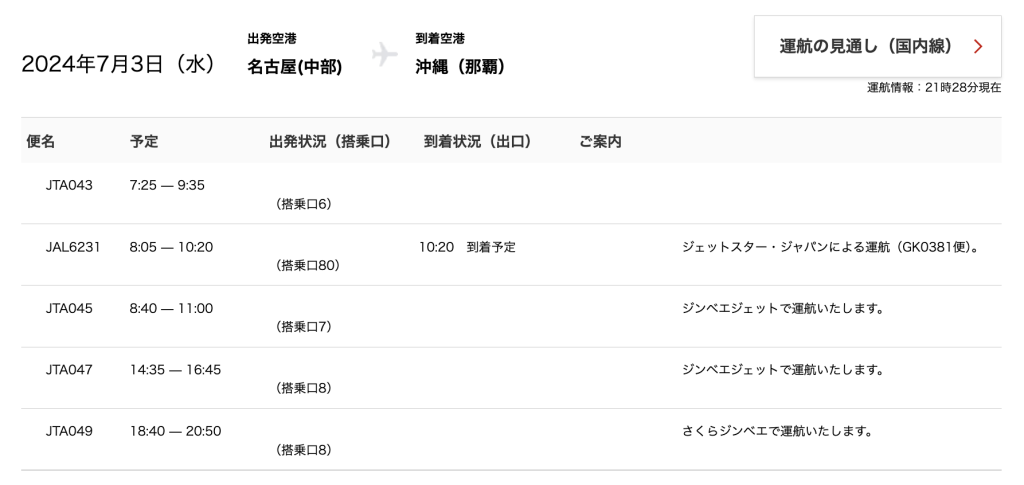Viewport: 1024px width, 485px height.
Task: Click the date 2024年7月3日（水）
Action: tap(119, 65)
